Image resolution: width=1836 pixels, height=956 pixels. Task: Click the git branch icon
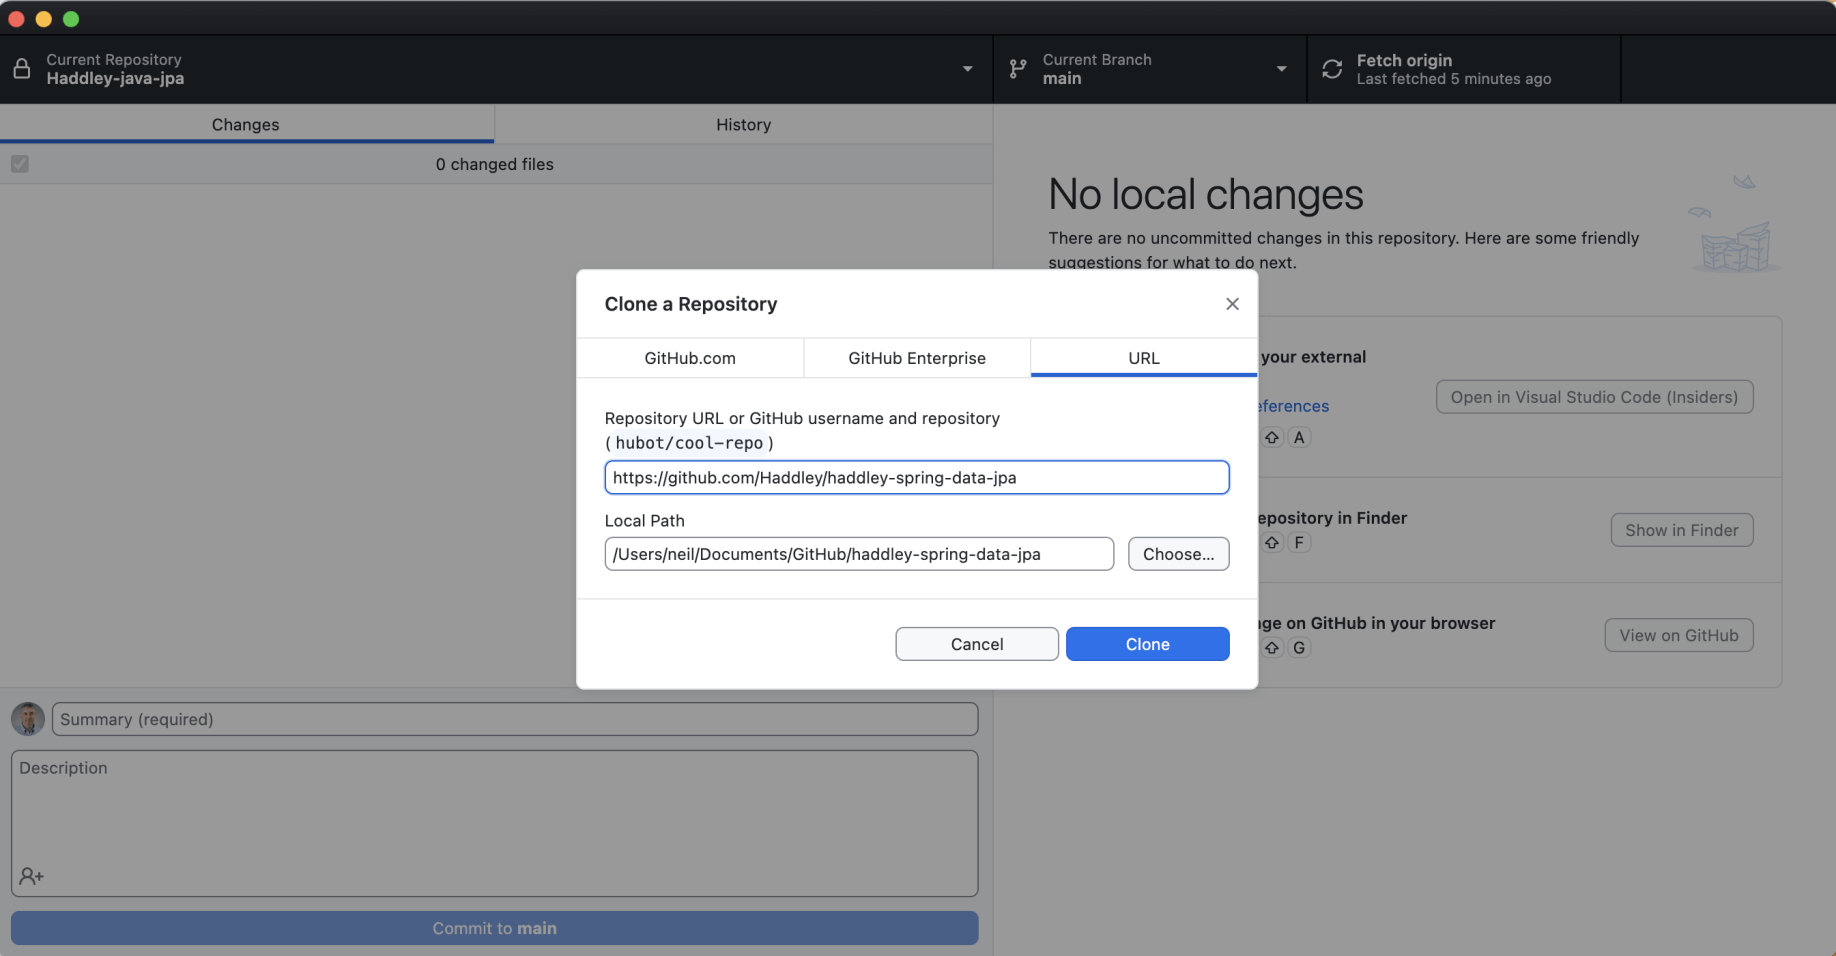[x=1018, y=69]
